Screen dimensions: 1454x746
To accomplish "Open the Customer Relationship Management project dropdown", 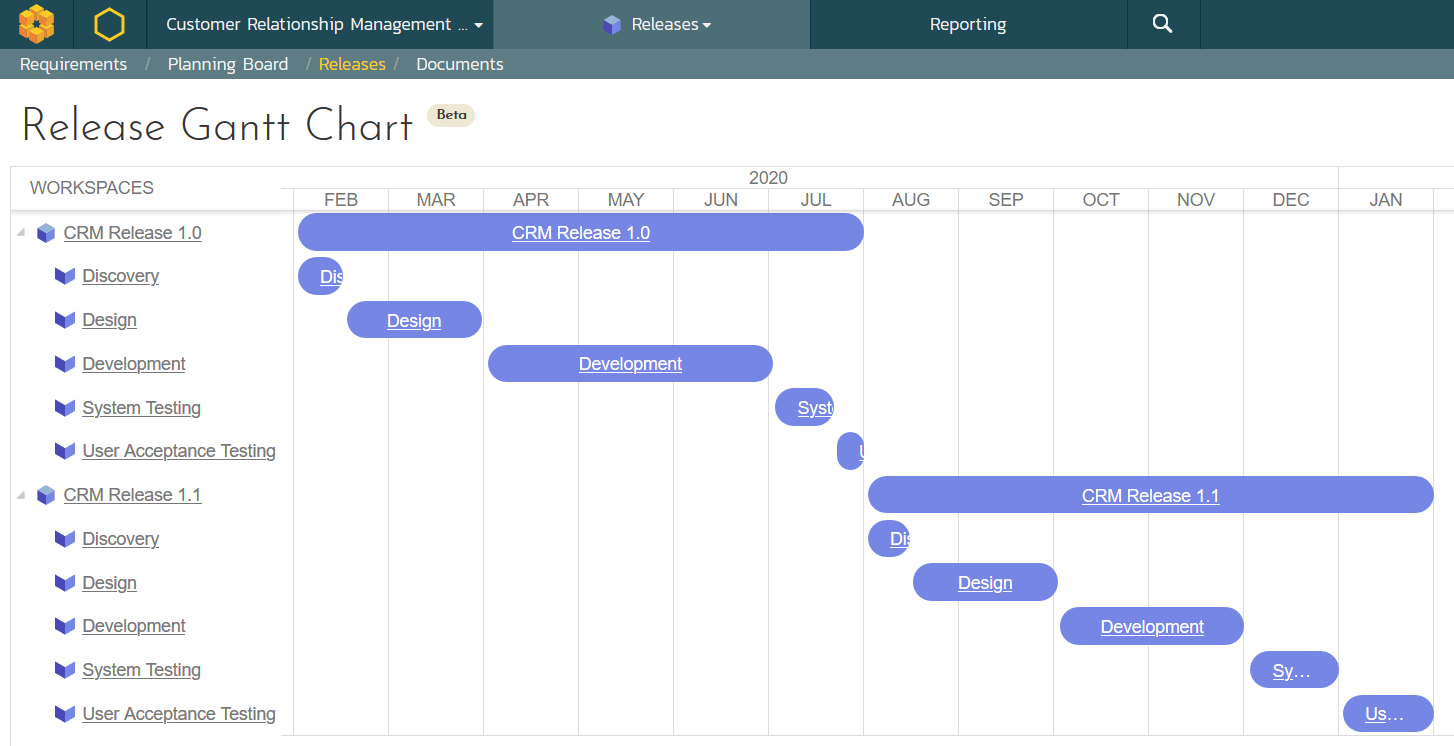I will pos(324,24).
